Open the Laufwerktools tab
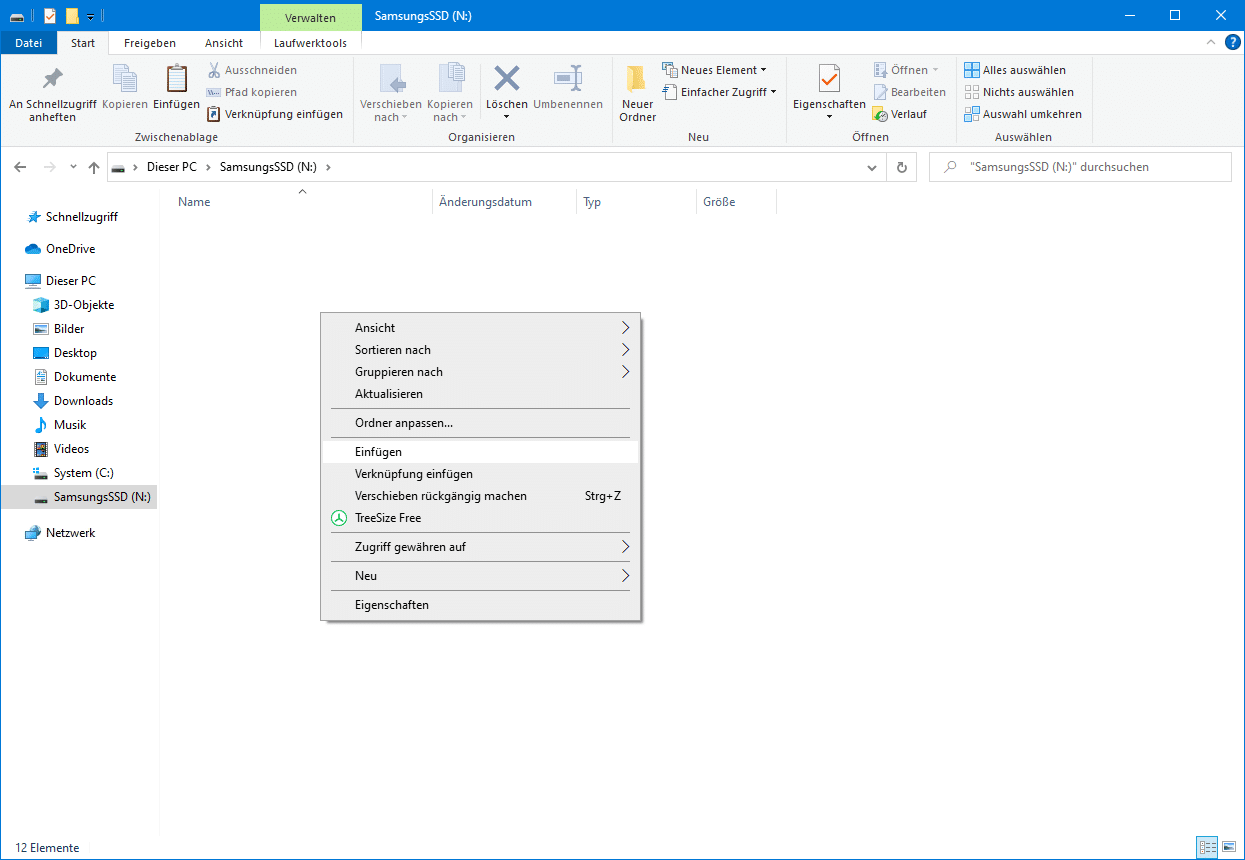 point(310,43)
